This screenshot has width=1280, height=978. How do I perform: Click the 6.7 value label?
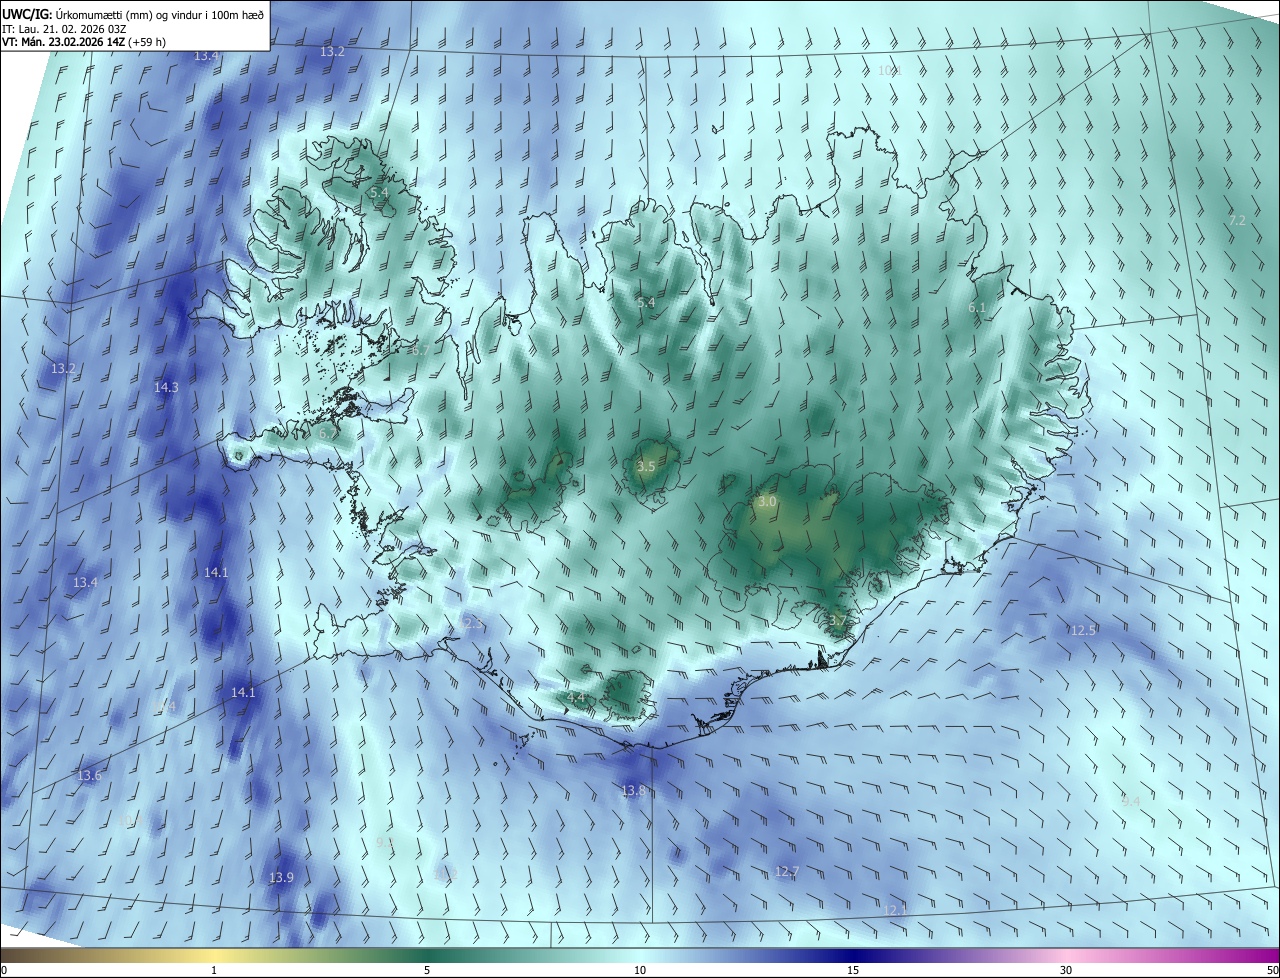[420, 350]
